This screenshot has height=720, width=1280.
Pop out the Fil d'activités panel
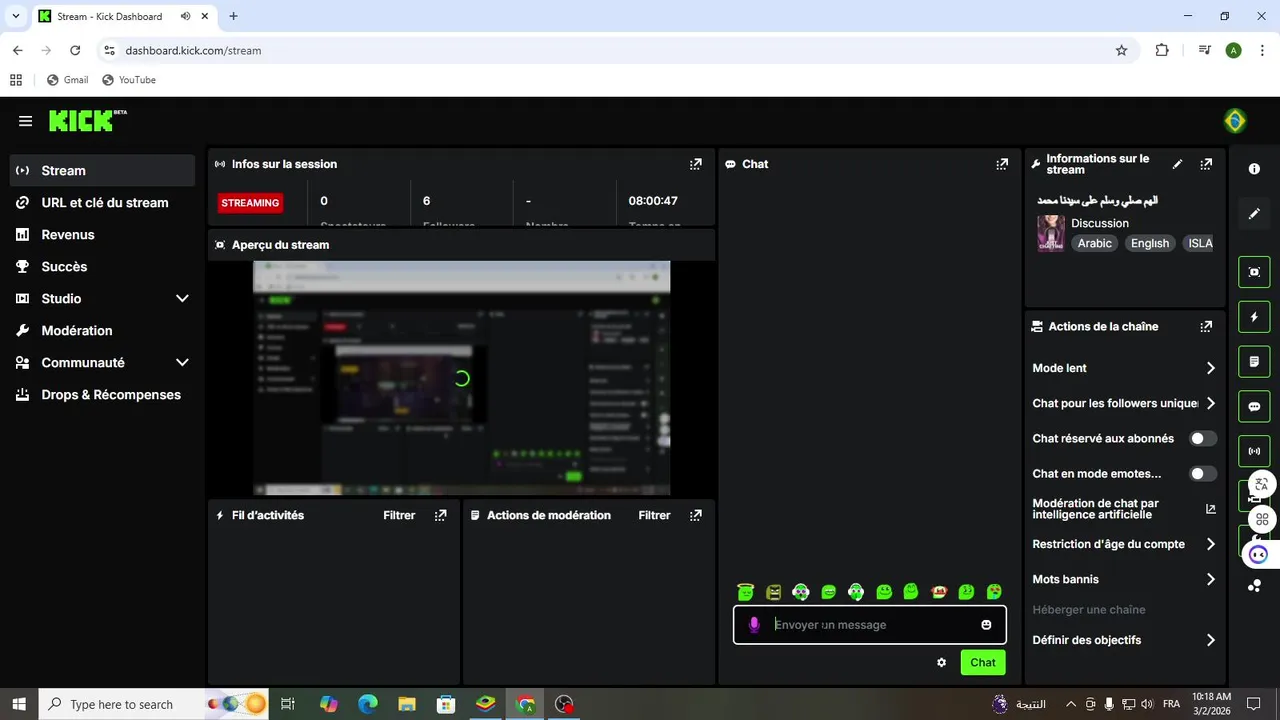pos(440,515)
